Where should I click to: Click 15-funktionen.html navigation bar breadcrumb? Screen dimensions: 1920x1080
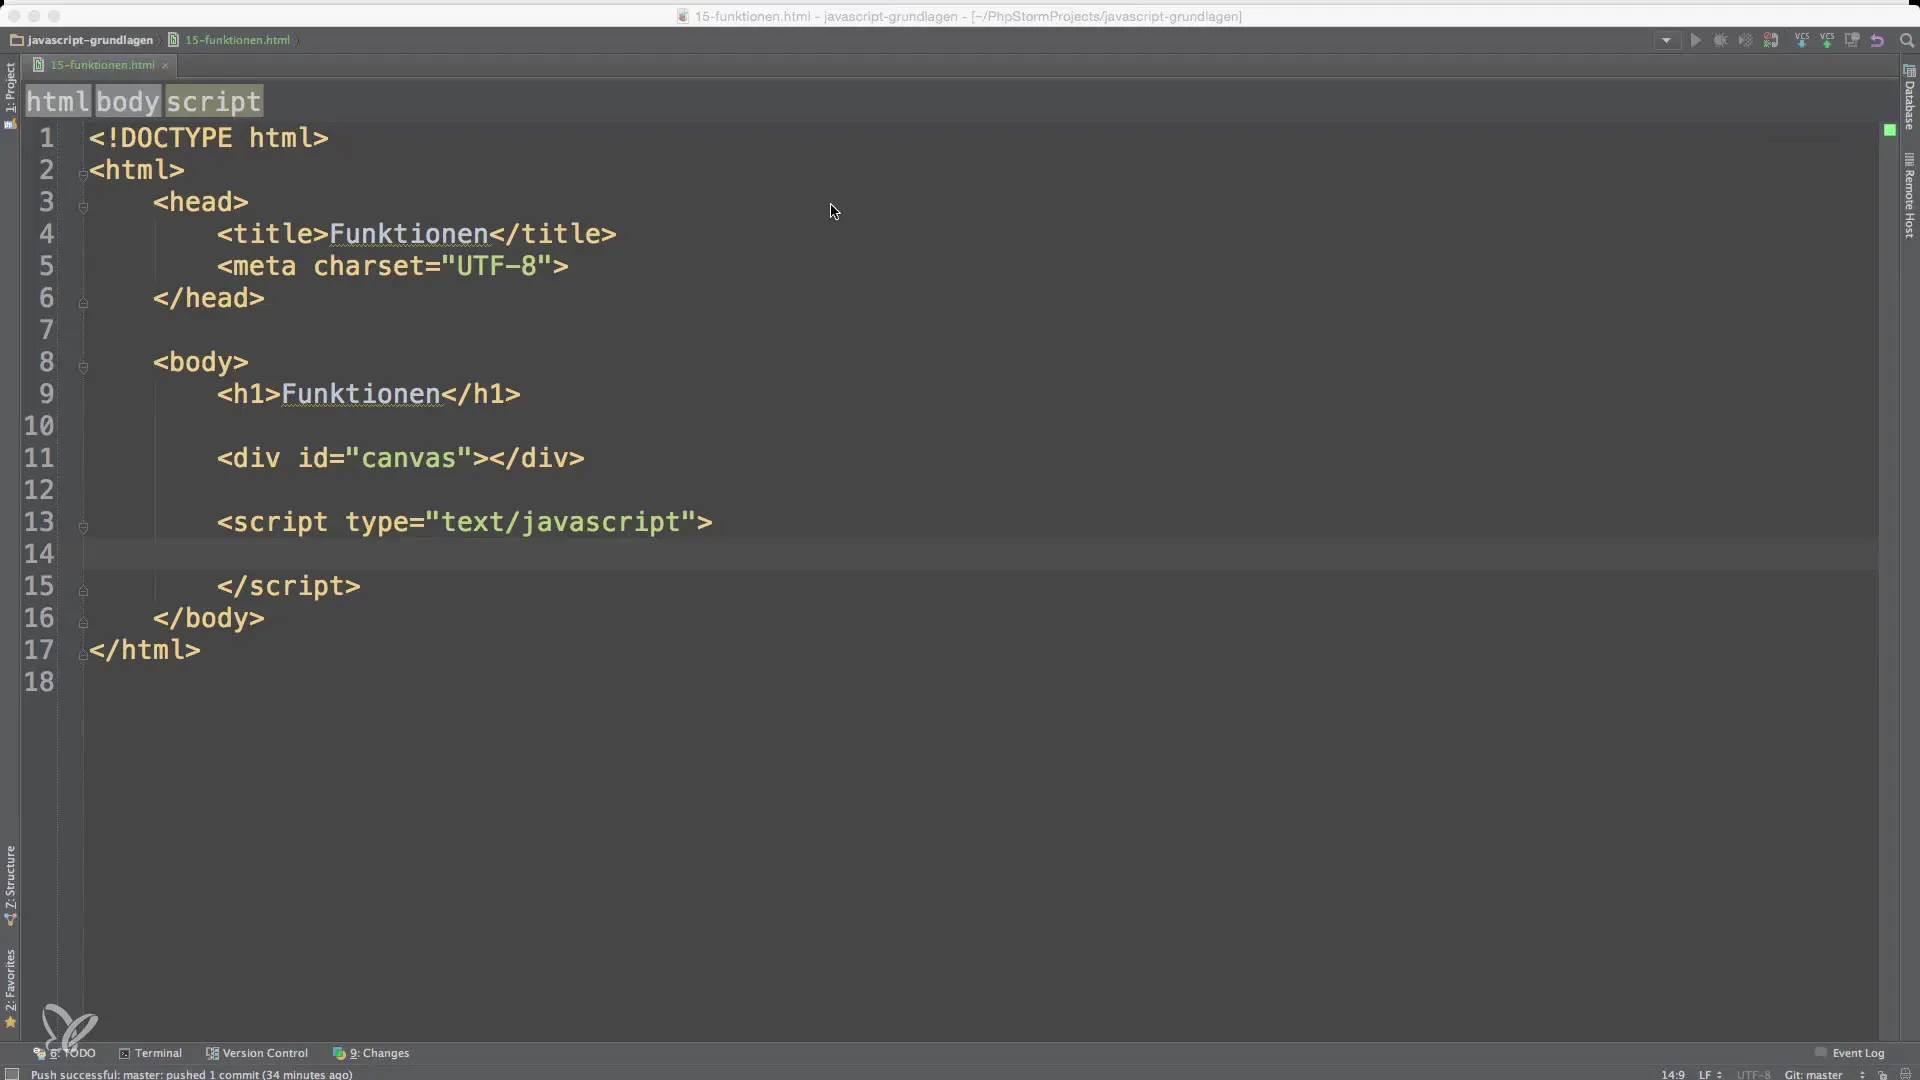229,40
